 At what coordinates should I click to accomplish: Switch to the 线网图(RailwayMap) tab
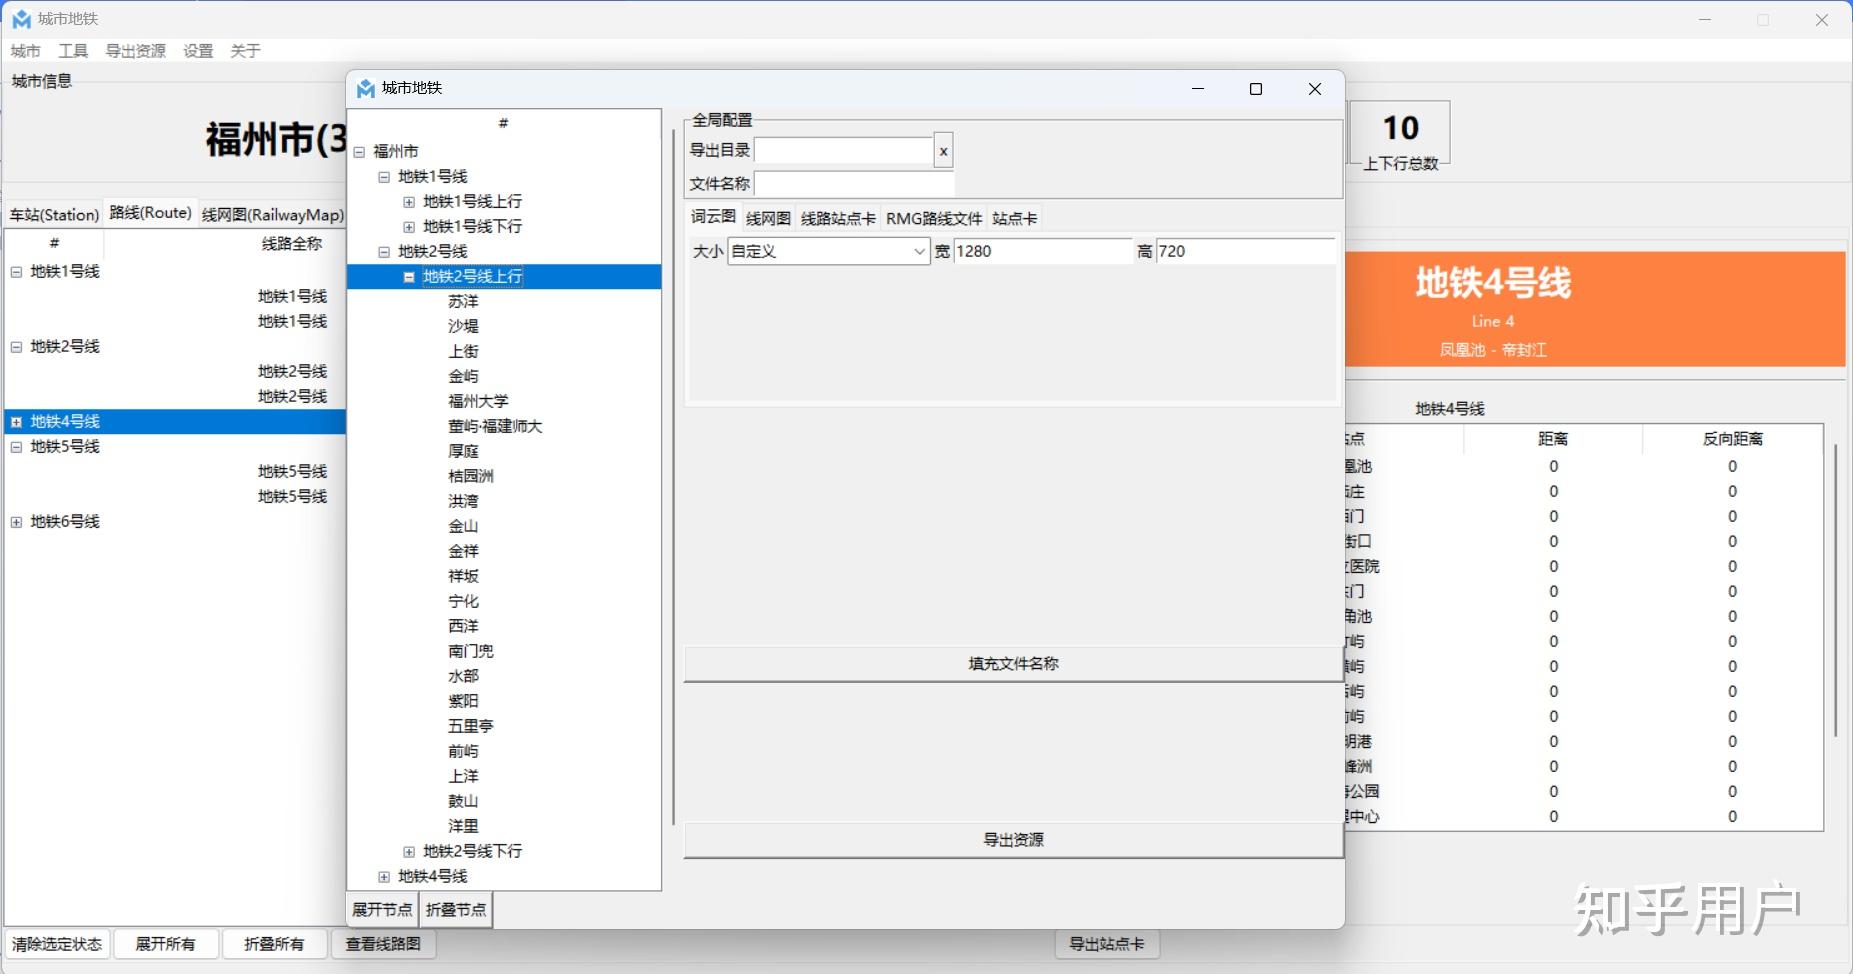[x=273, y=213]
